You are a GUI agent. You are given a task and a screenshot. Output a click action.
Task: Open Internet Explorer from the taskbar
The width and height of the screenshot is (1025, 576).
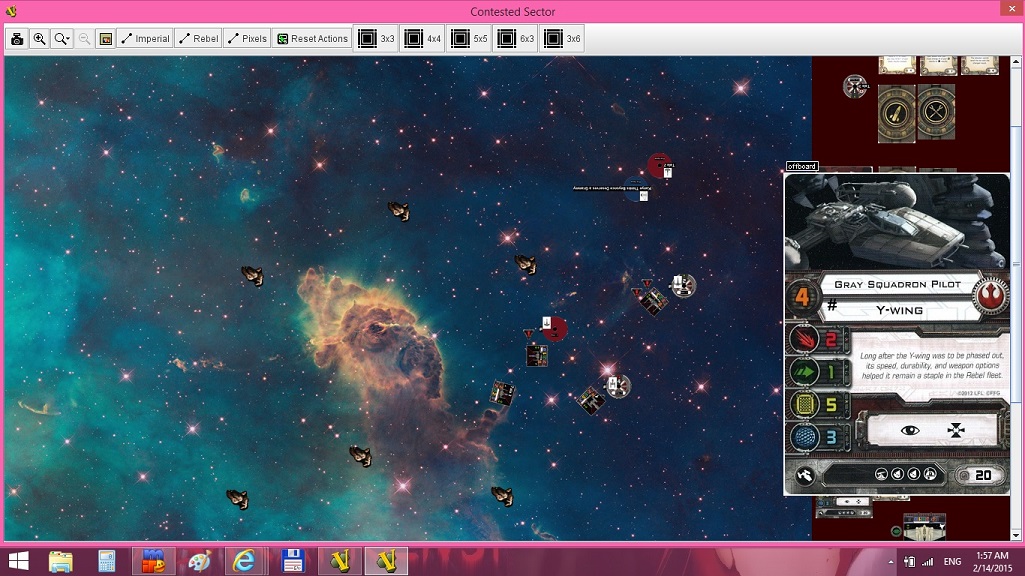click(x=243, y=560)
